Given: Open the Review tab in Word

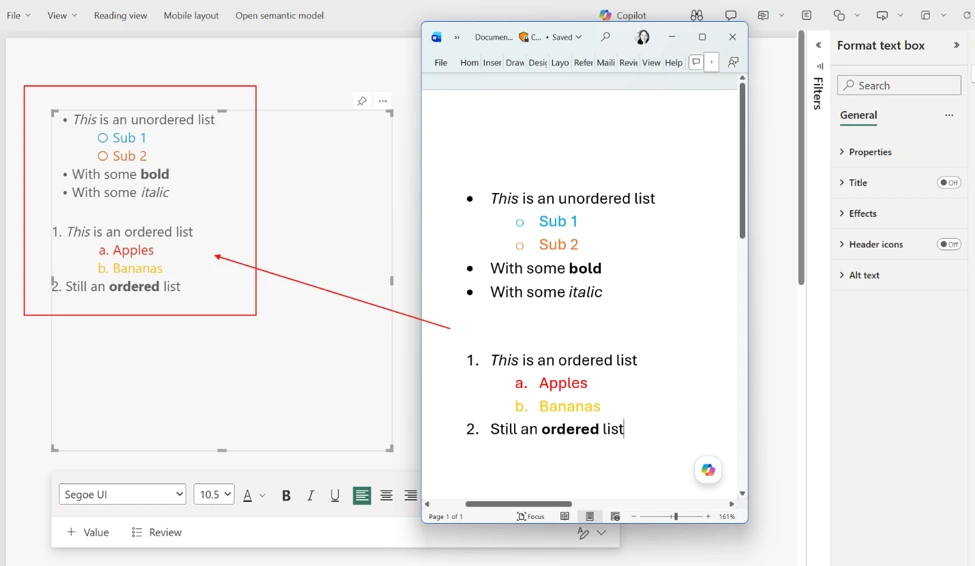Looking at the screenshot, I should pos(628,62).
